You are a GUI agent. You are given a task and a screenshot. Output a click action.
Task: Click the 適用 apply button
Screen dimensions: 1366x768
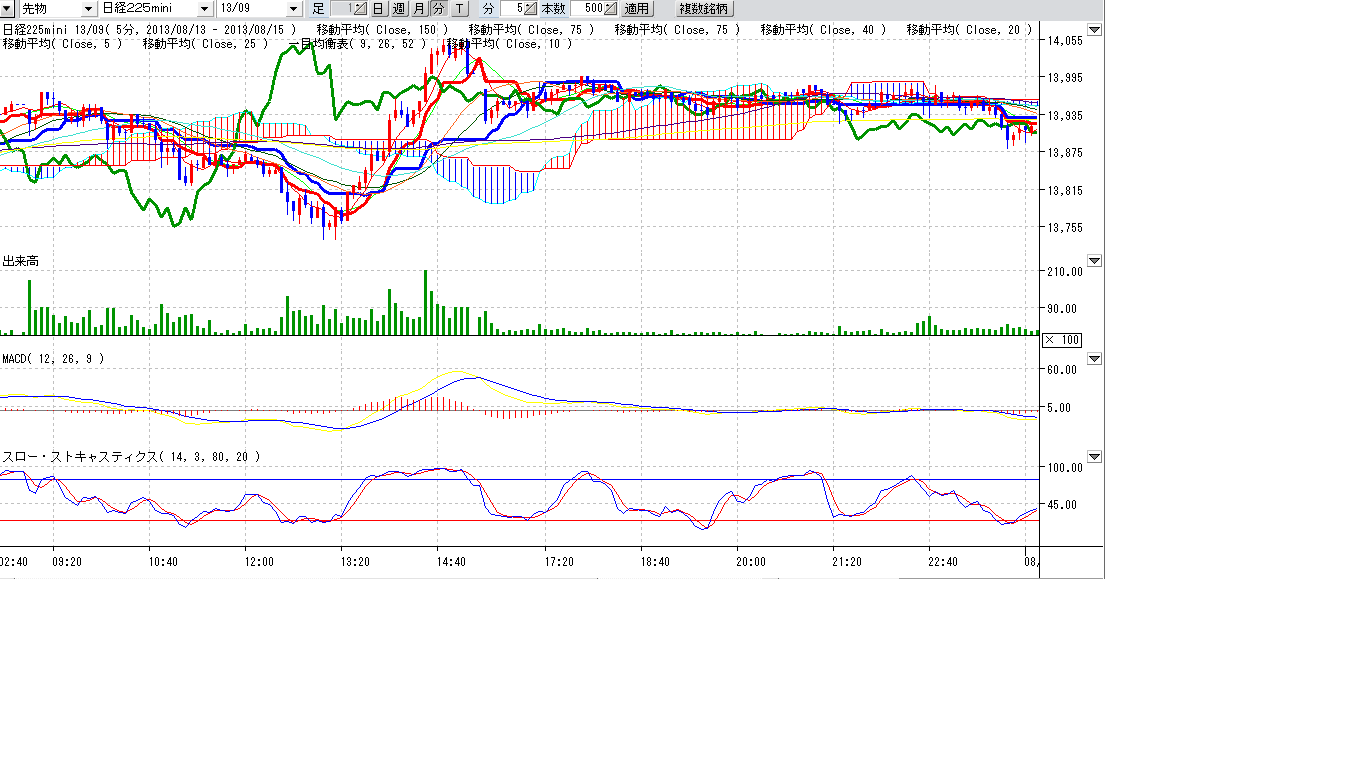pos(637,8)
